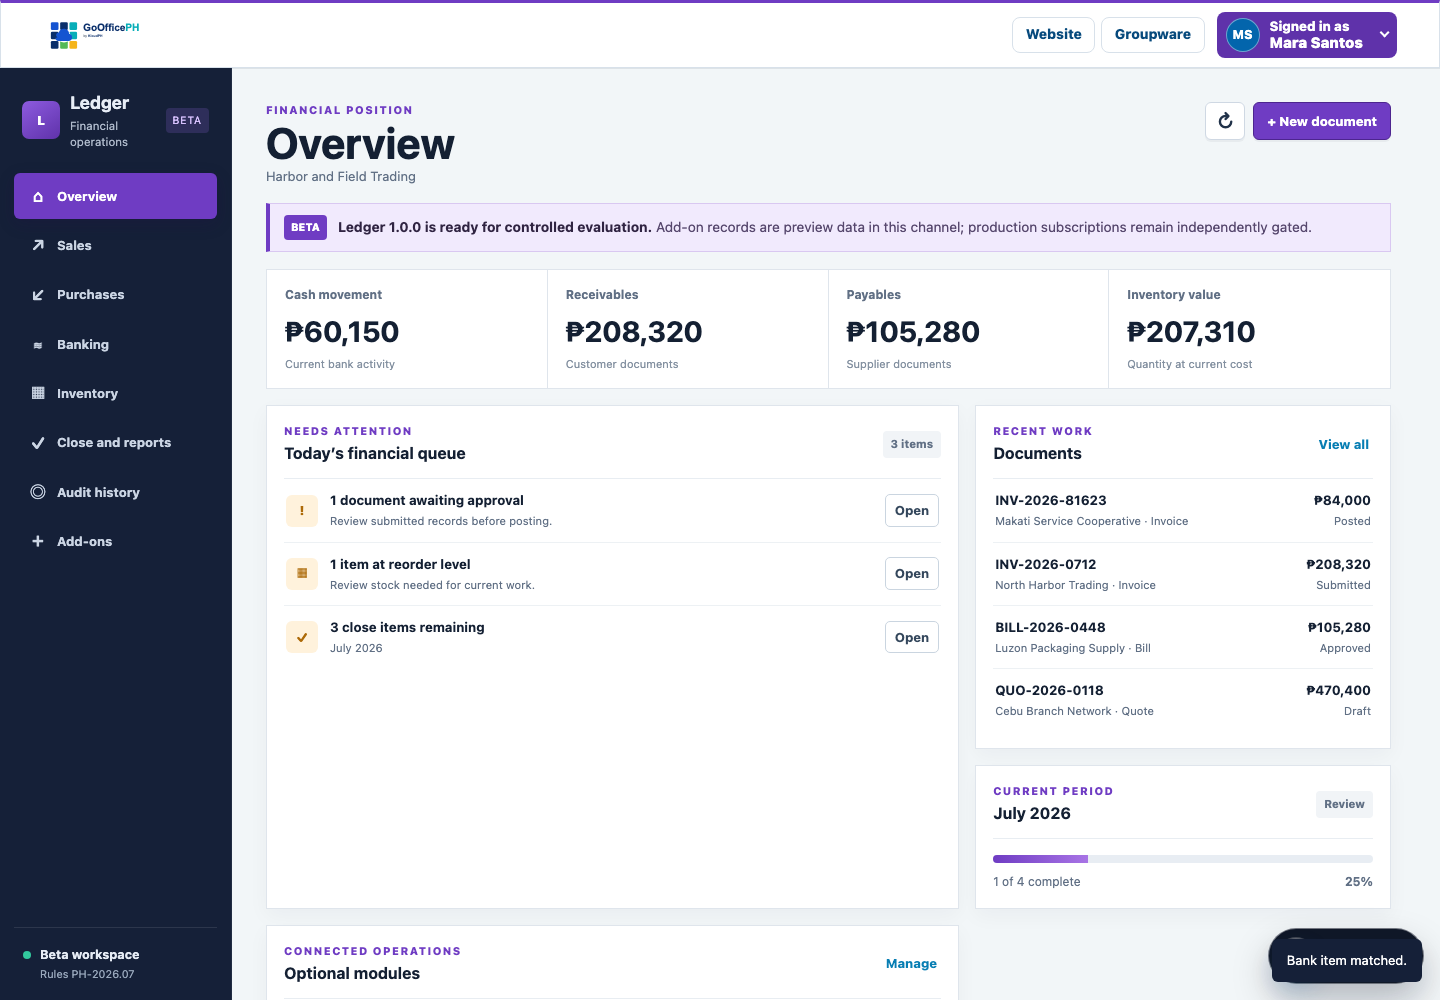Click the Harbor and Field Trading subtitle
The height and width of the screenshot is (1000, 1440).
(340, 177)
